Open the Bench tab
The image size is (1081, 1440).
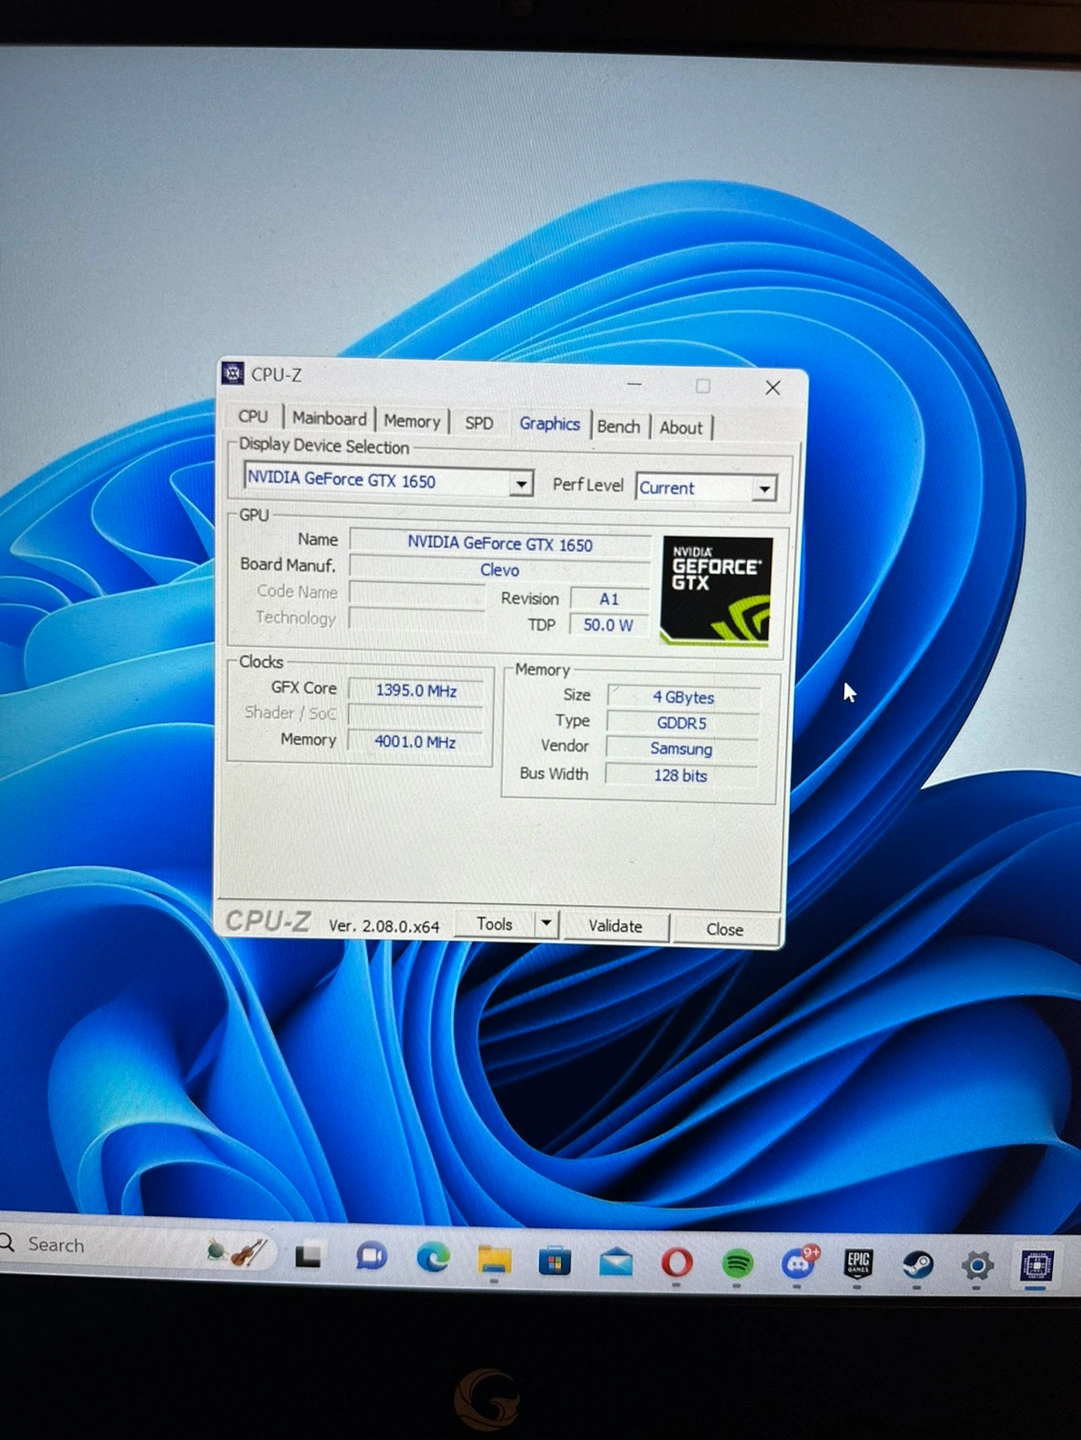[618, 426]
